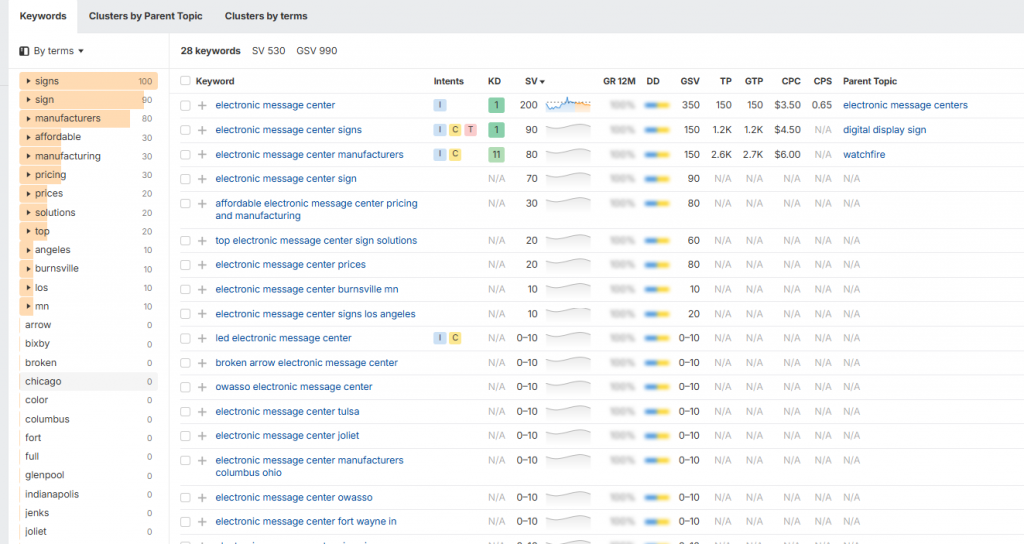This screenshot has width=1024, height=544.
Task: Check the box for electronic message center signs
Action: pos(185,130)
